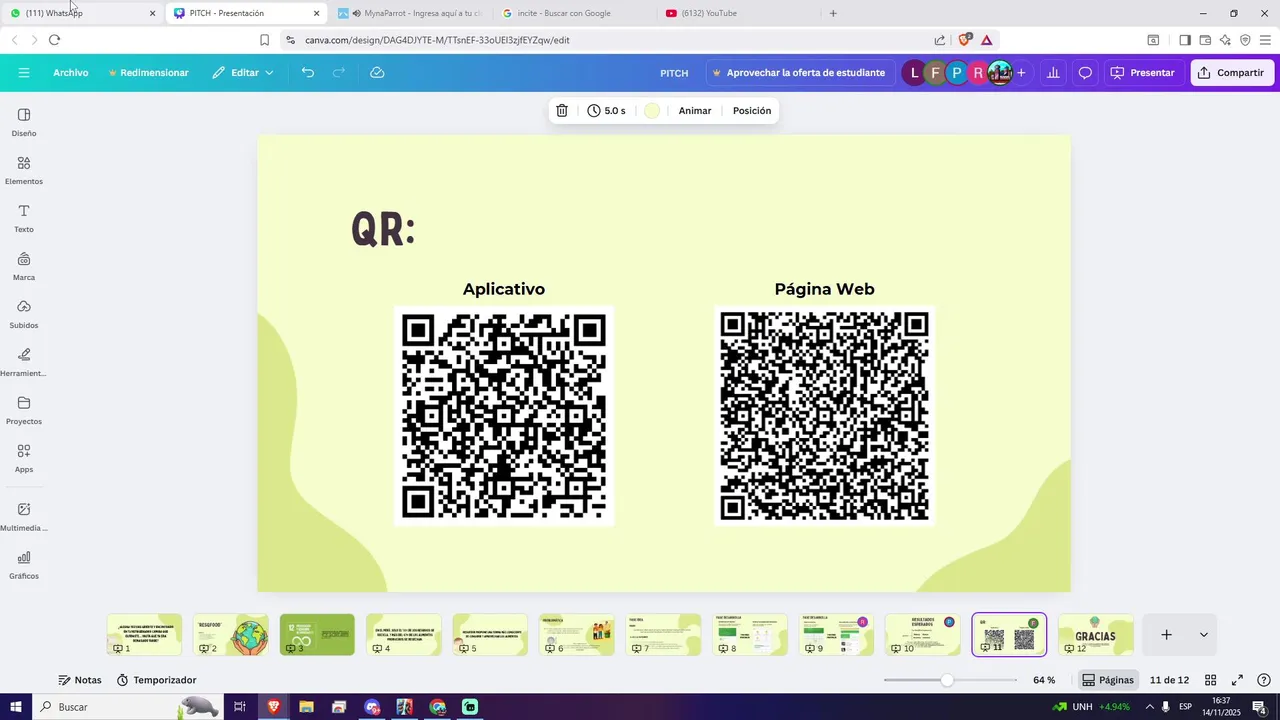Set page duration 5.0 s
The width and height of the screenshot is (1280, 720).
click(607, 111)
